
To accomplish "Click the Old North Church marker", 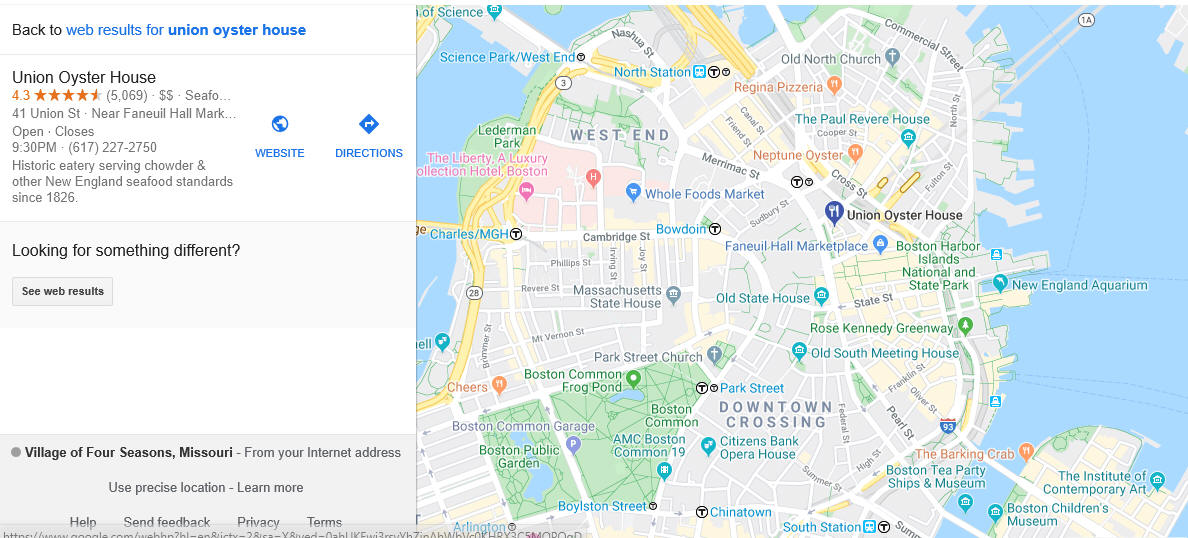I will (893, 56).
